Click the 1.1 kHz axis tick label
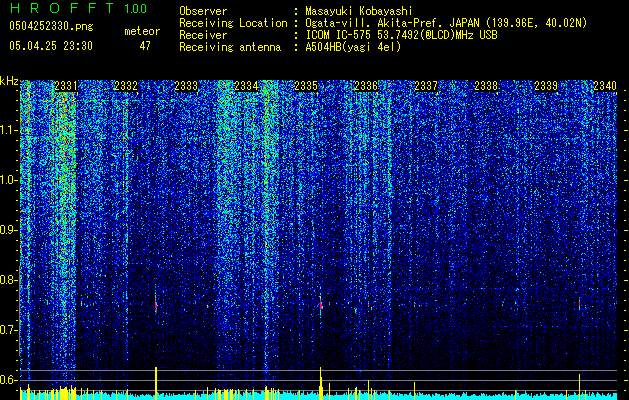 pos(9,130)
